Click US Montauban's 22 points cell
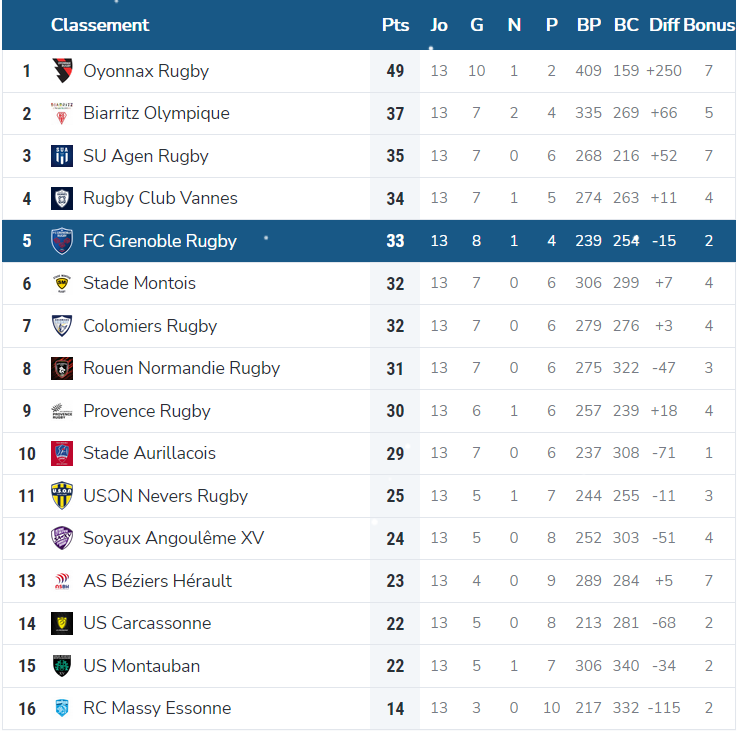This screenshot has width=737, height=731. pos(395,666)
